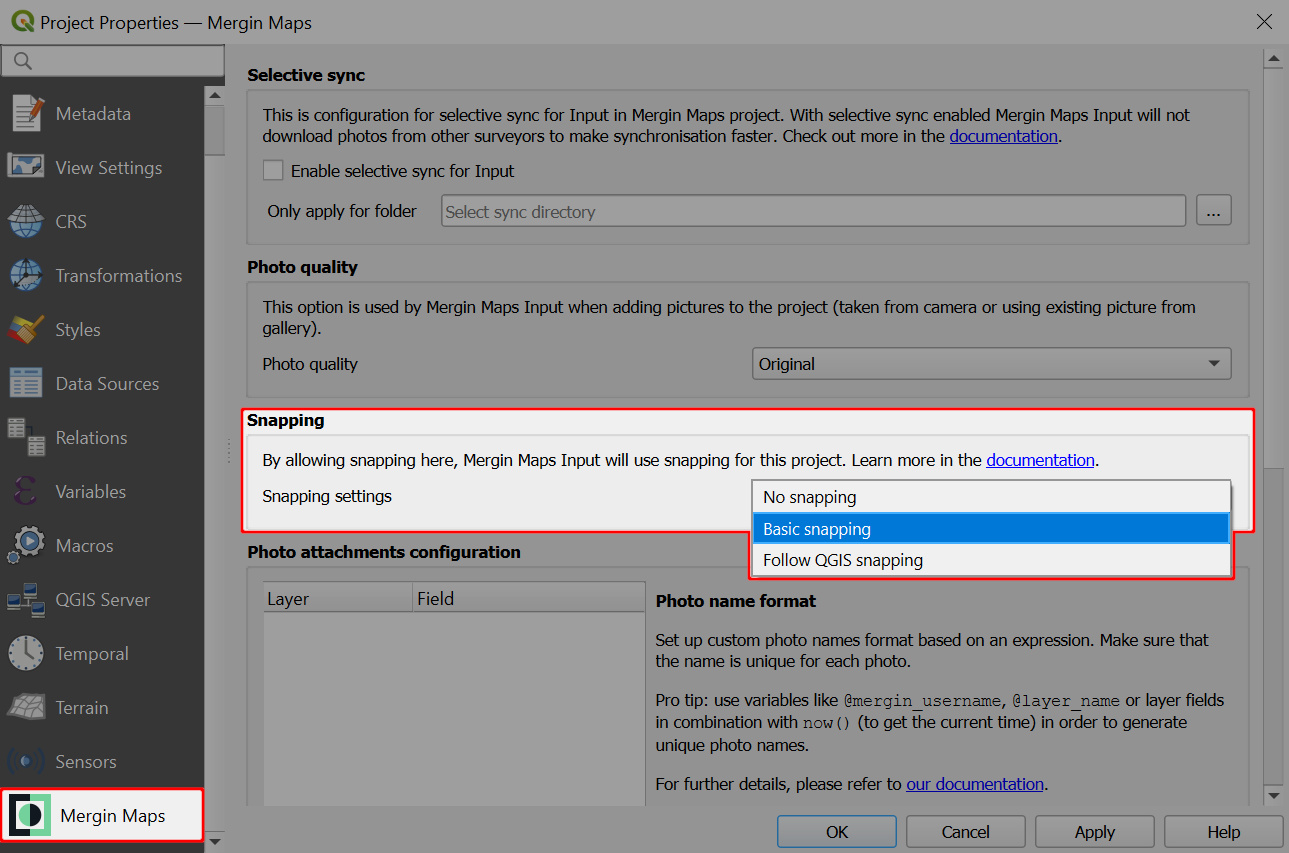Switch to the Sensors page
Screen dimensions: 1289x853
(x=102, y=761)
